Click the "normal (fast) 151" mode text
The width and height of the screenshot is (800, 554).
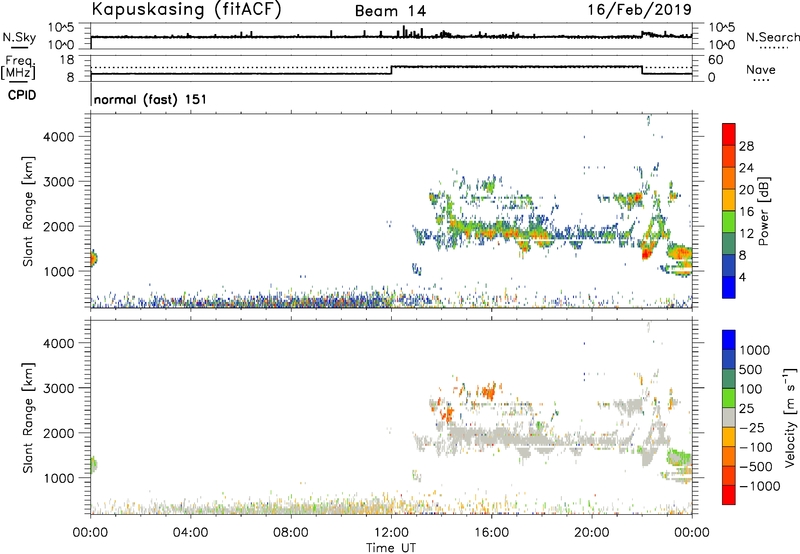(151, 99)
